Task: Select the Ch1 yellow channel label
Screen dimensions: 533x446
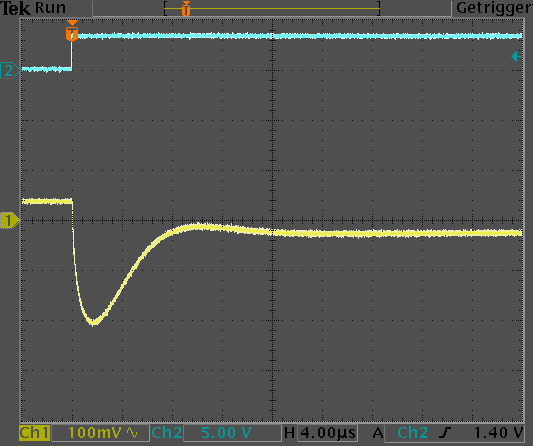Action: coord(34,433)
